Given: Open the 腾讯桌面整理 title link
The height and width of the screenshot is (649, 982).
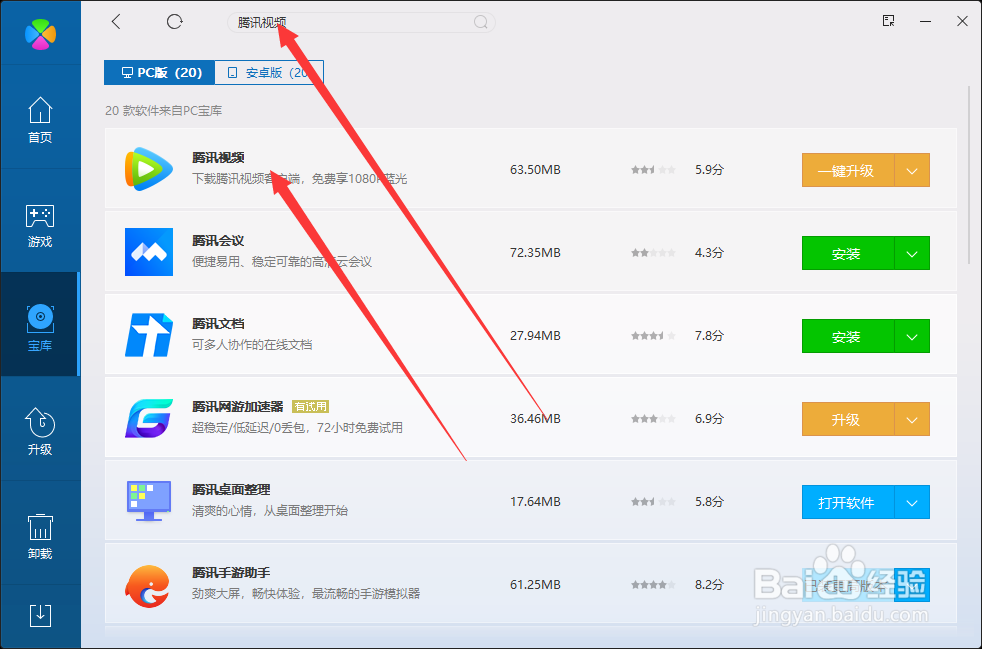Looking at the screenshot, I should click(231, 490).
